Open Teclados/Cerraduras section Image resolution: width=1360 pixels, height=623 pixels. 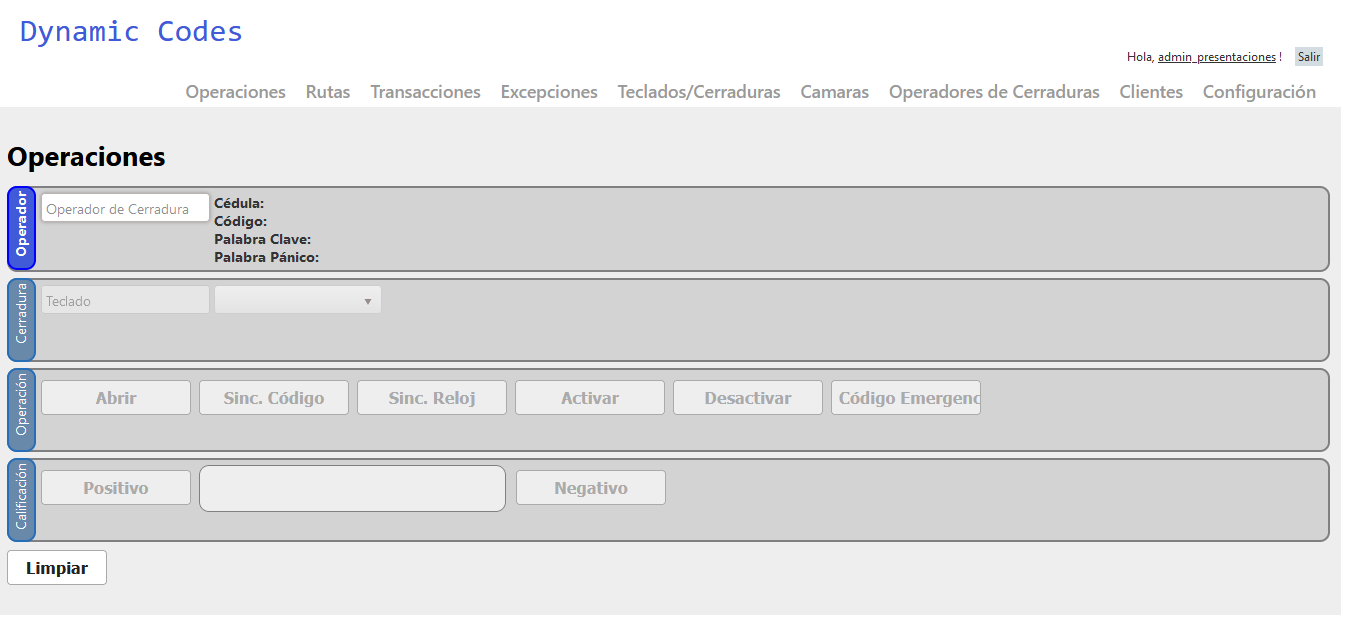(698, 92)
